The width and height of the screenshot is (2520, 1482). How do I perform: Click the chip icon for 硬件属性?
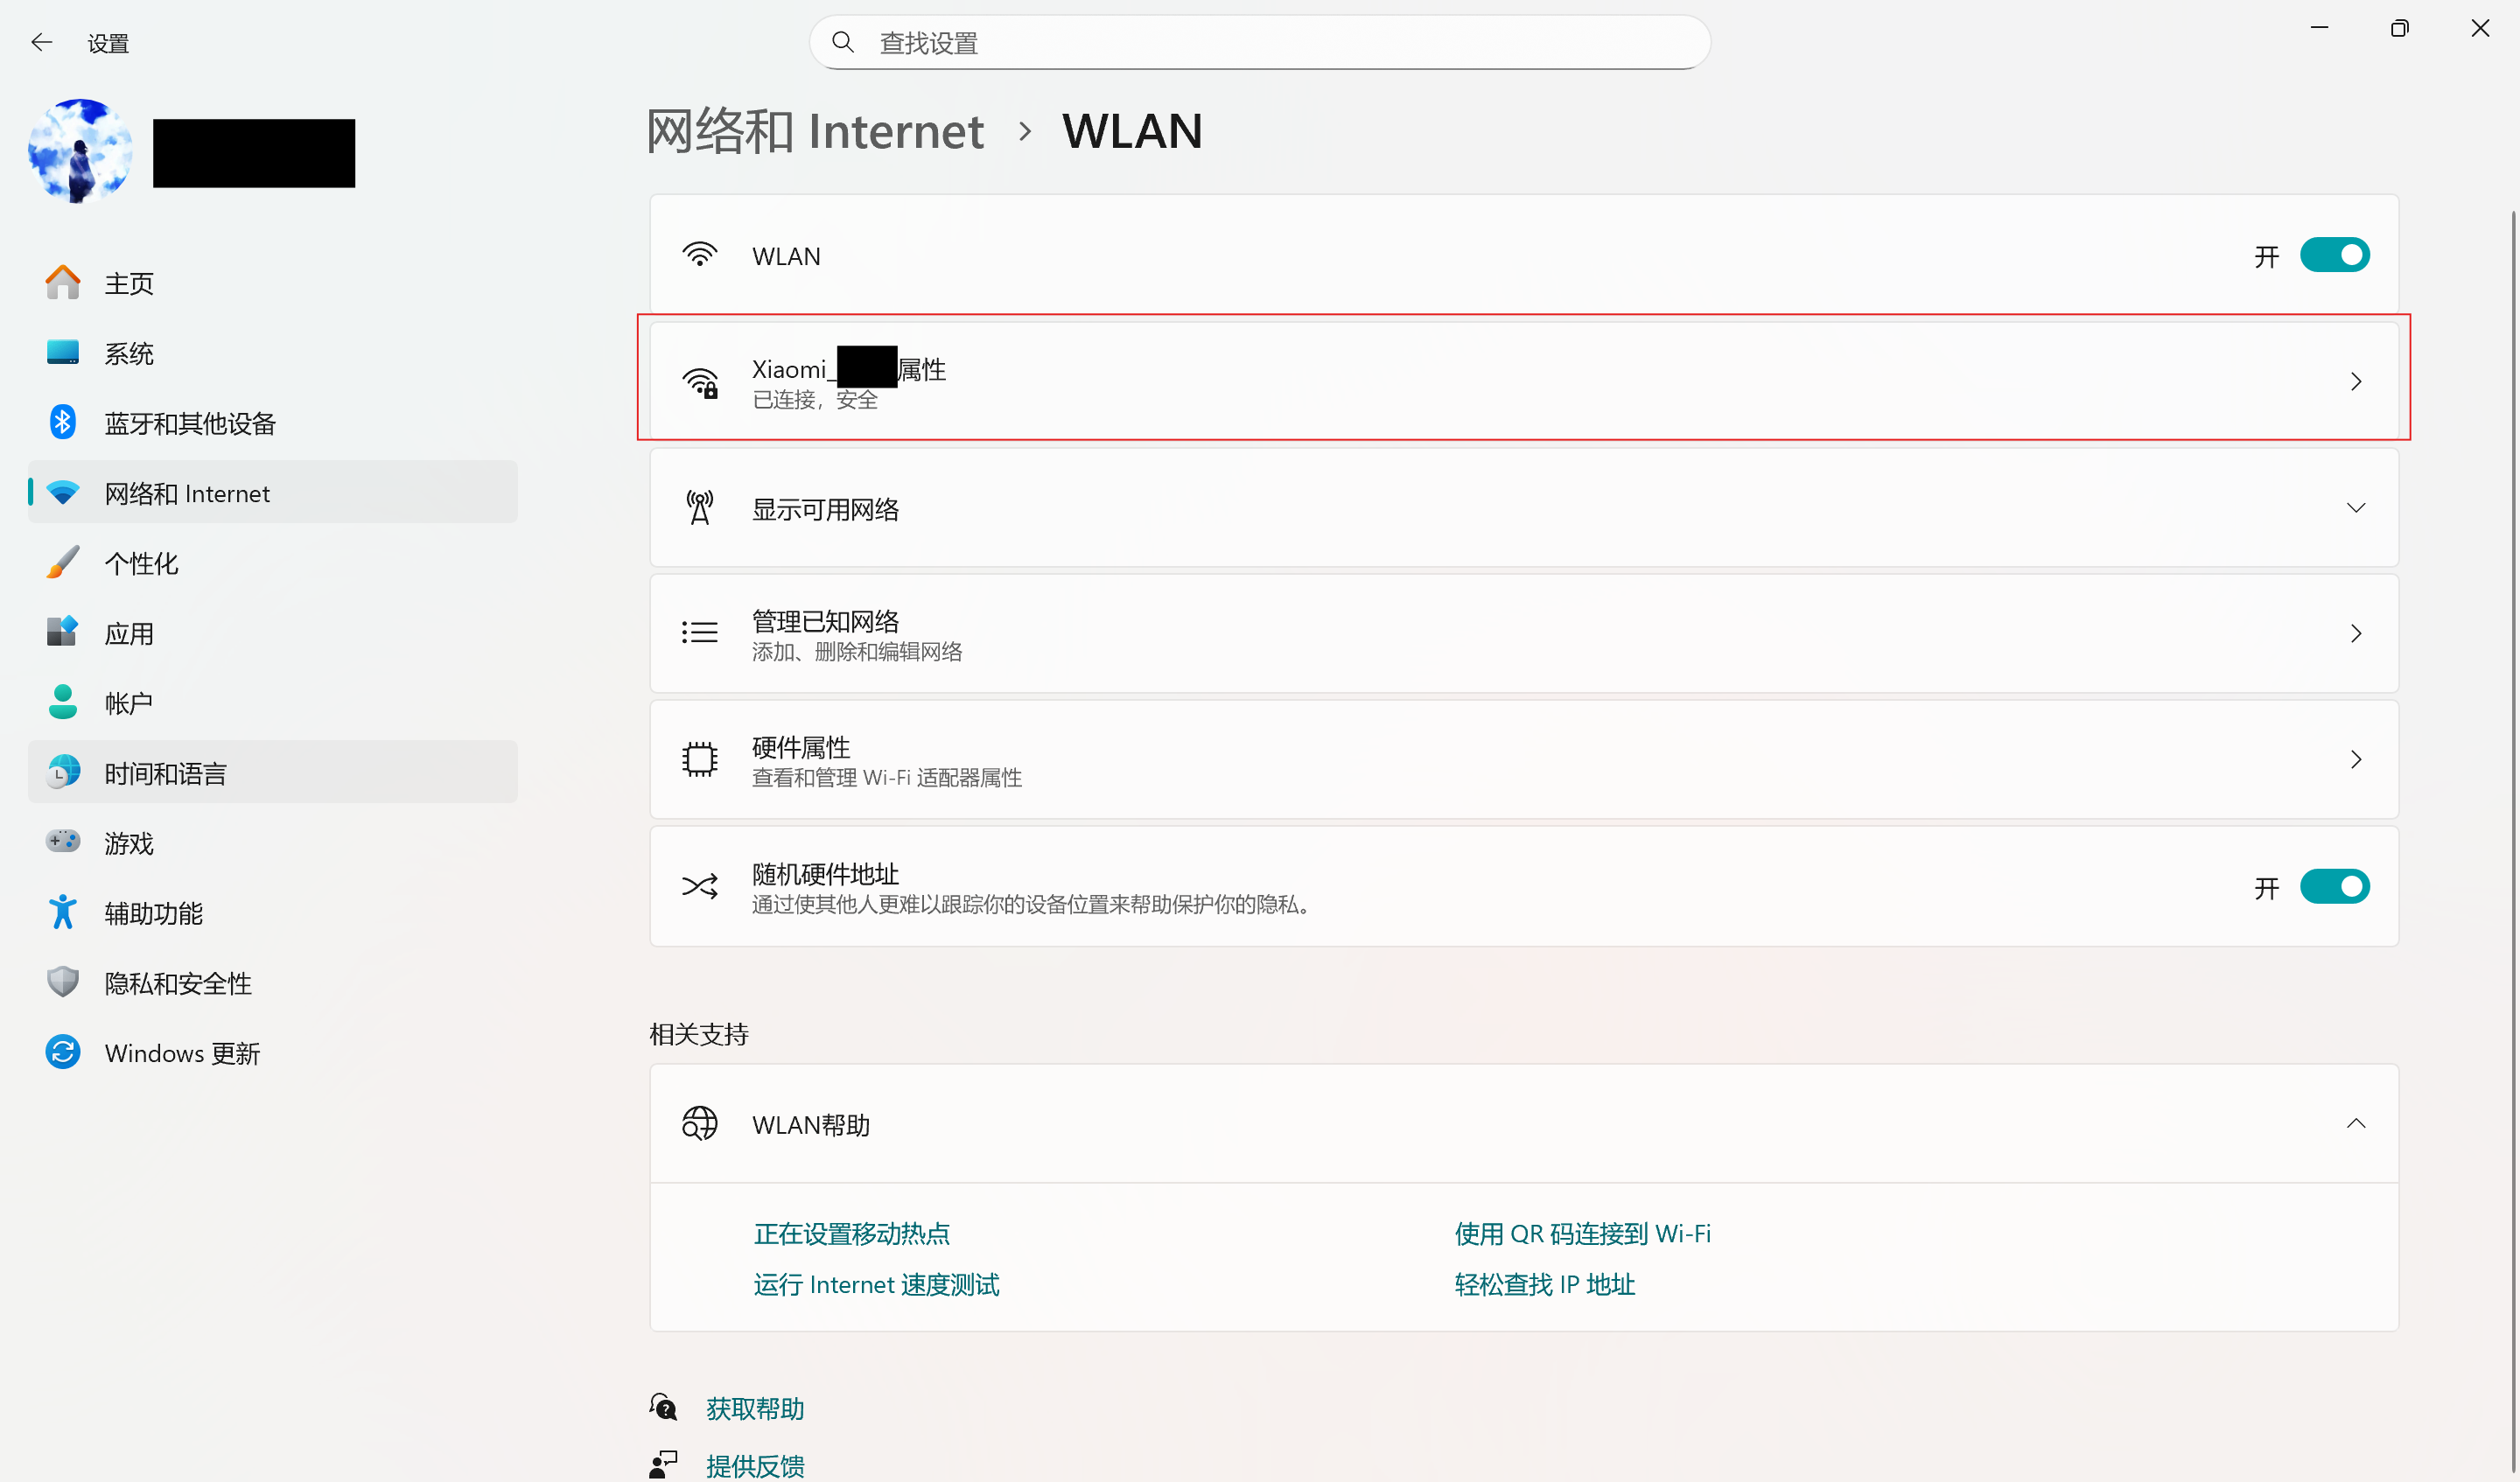coord(699,760)
